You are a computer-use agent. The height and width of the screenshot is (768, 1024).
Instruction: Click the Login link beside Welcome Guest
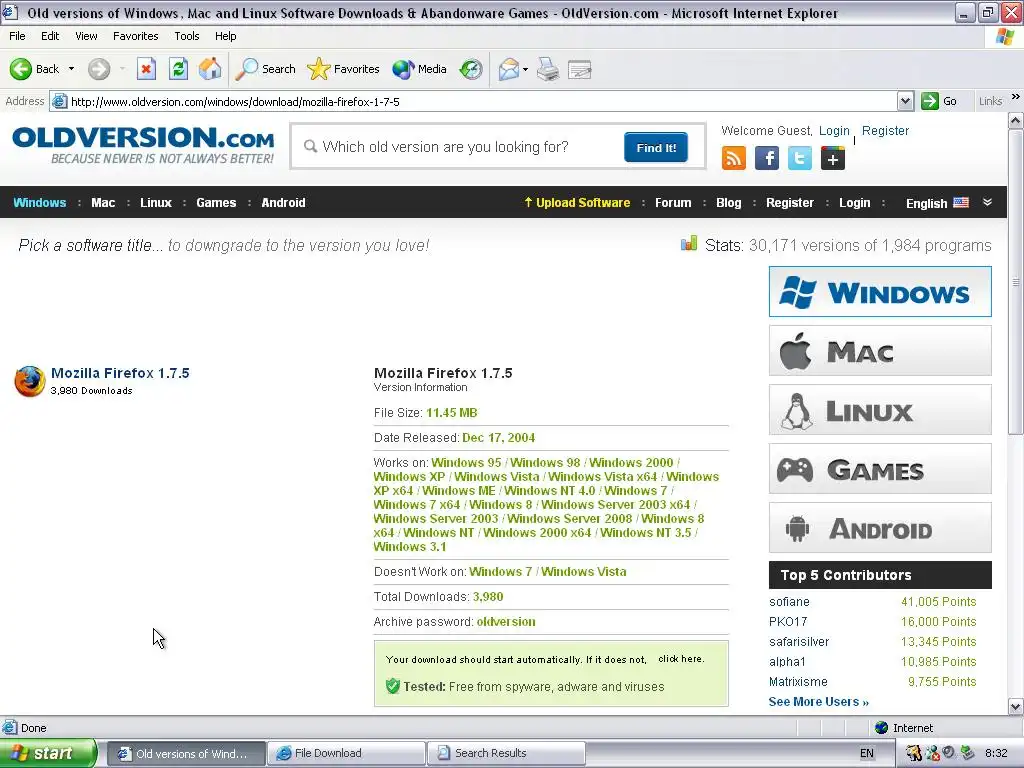click(834, 131)
